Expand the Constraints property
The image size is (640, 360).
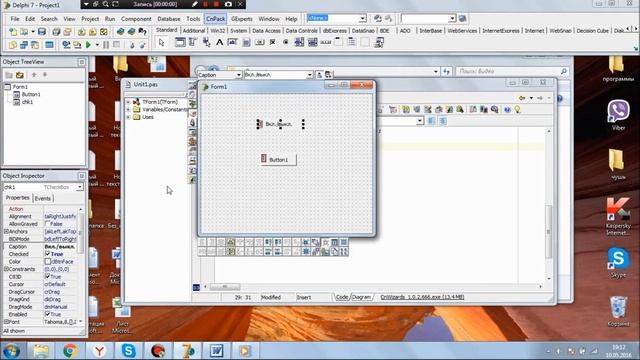(6, 269)
